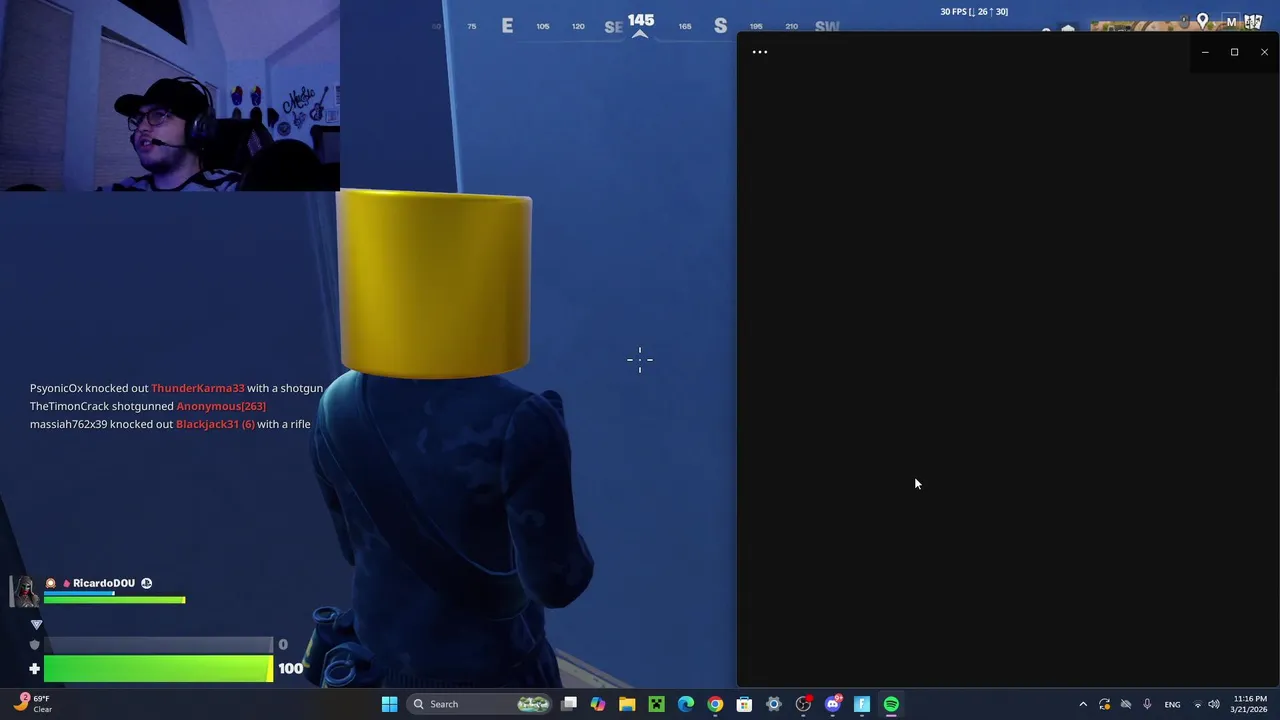Screen dimensions: 1280x720
Task: Click the RicardoDOU squad member name
Action: tap(104, 583)
